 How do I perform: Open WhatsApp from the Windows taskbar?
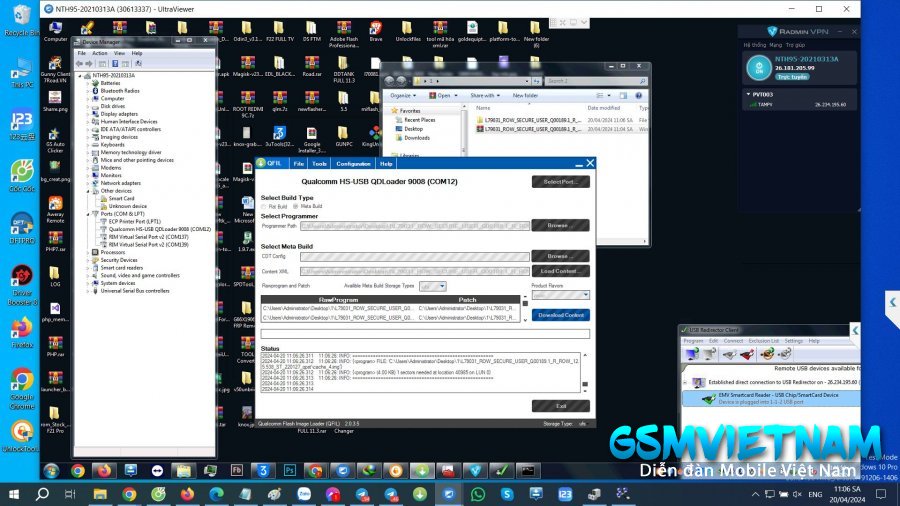pos(478,494)
